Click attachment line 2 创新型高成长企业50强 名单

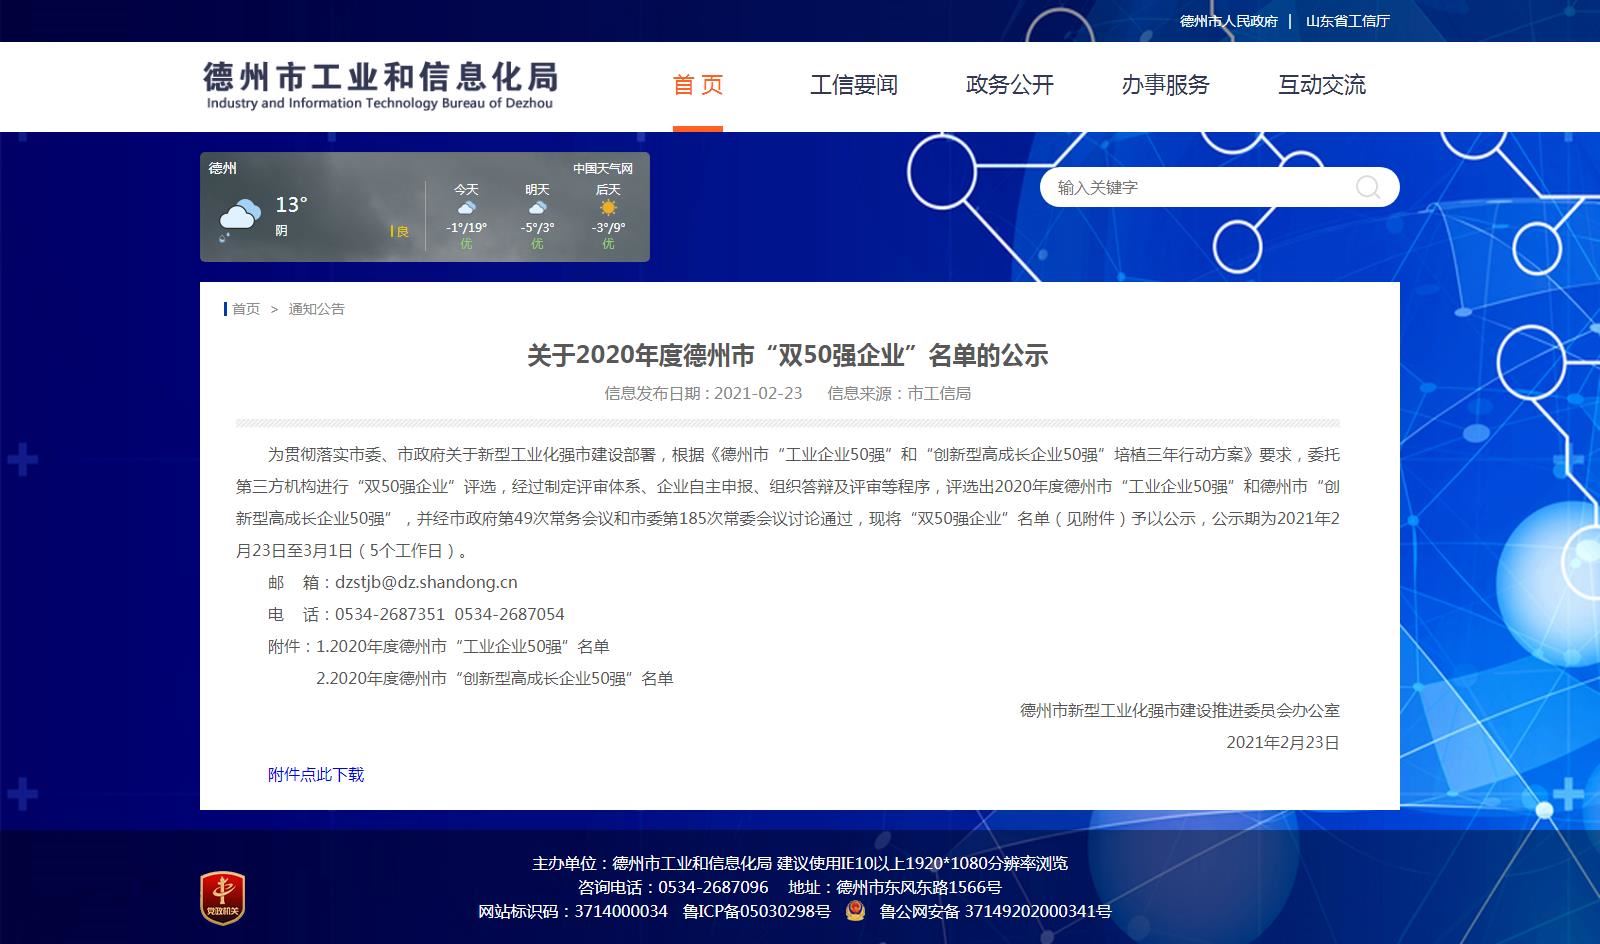pos(495,678)
